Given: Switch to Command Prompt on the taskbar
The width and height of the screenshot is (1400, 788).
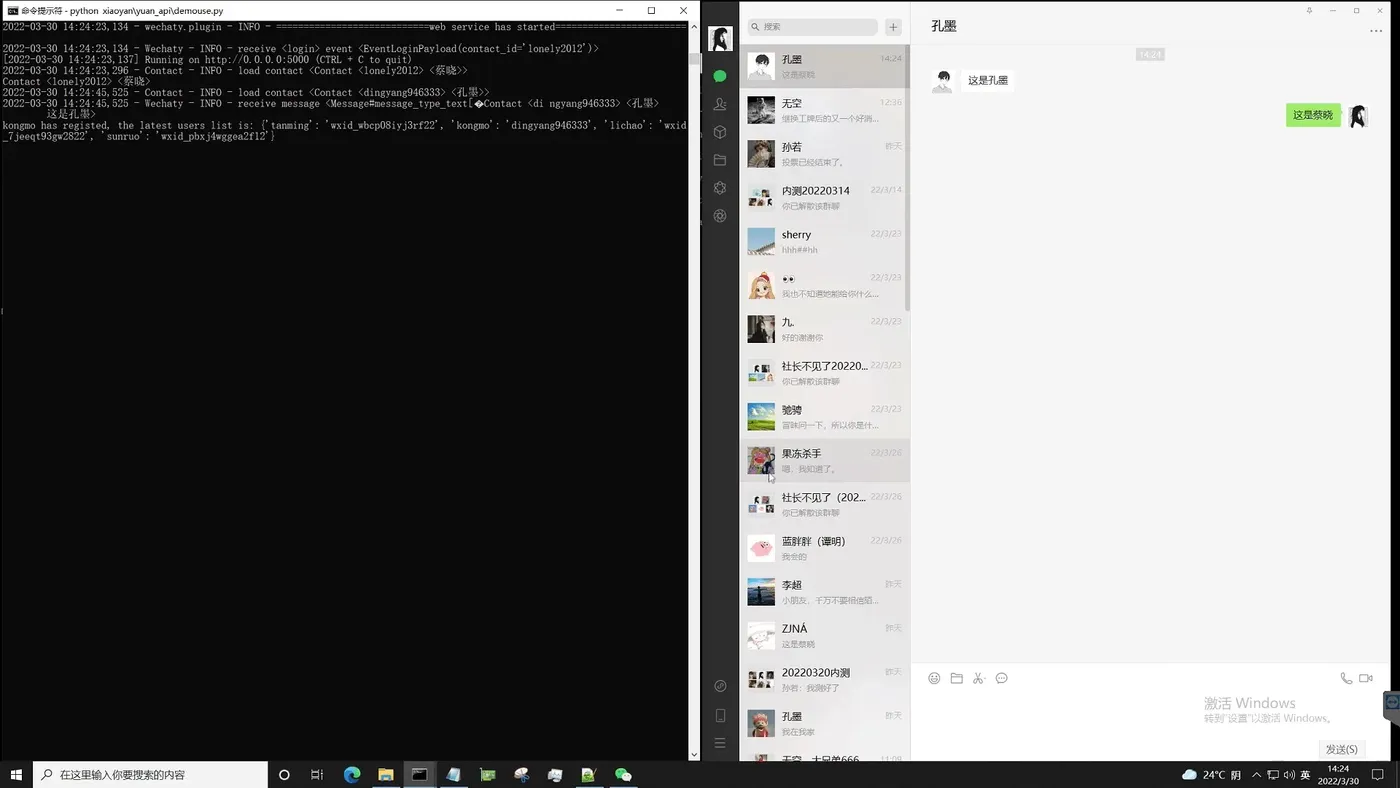Looking at the screenshot, I should point(420,775).
